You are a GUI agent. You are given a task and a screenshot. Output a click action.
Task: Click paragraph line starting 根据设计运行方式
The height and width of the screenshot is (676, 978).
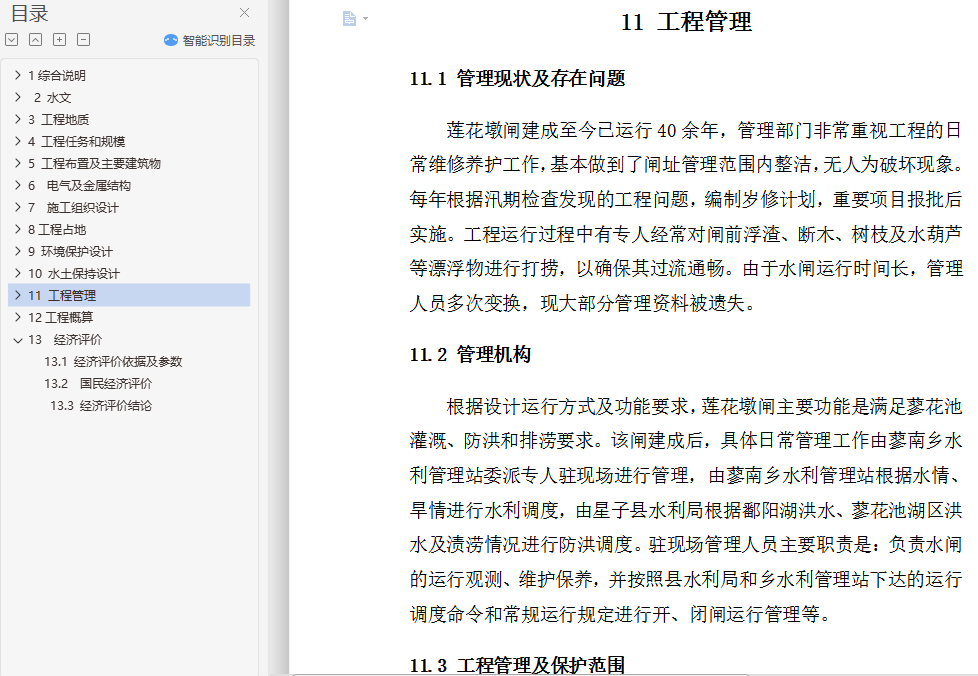704,407
